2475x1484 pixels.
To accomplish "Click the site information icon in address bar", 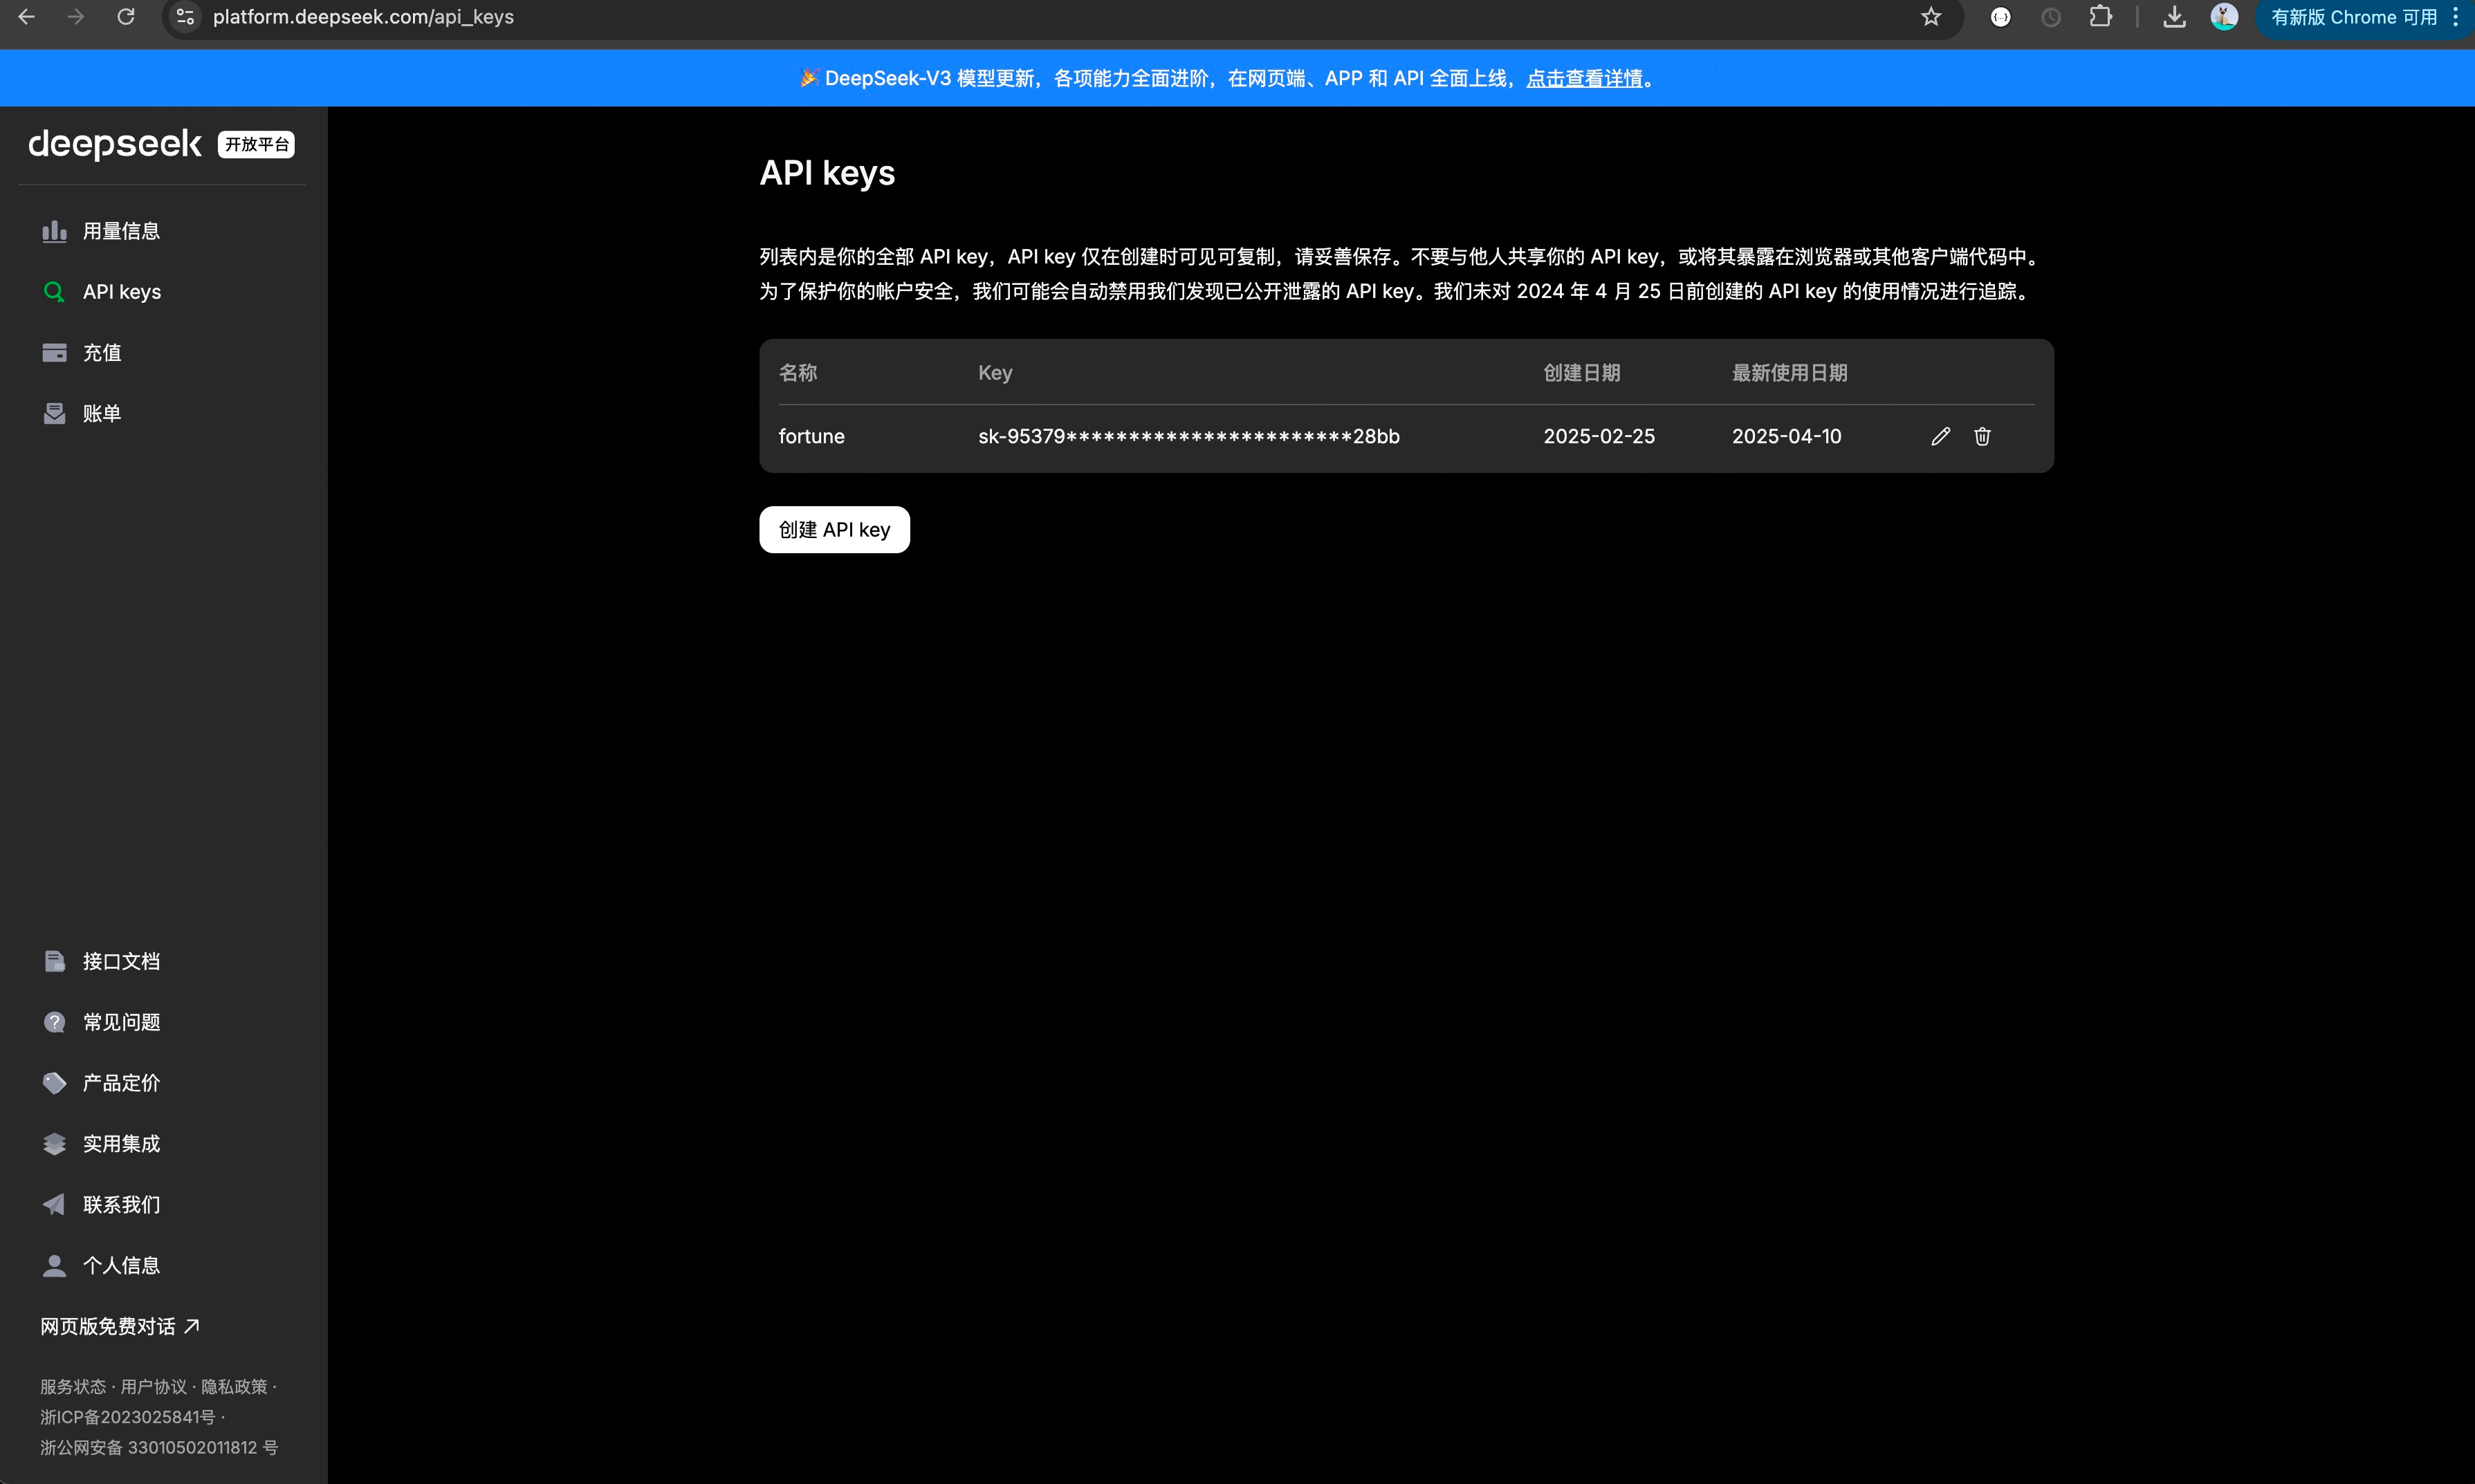I will pos(185,17).
